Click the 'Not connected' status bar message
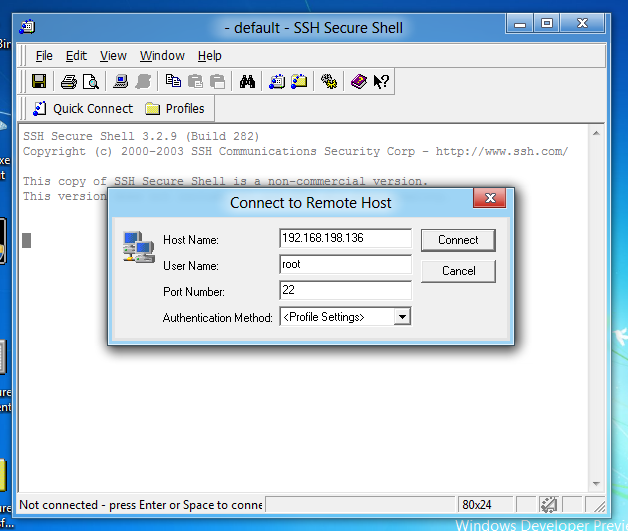This screenshot has width=628, height=531. (141, 505)
